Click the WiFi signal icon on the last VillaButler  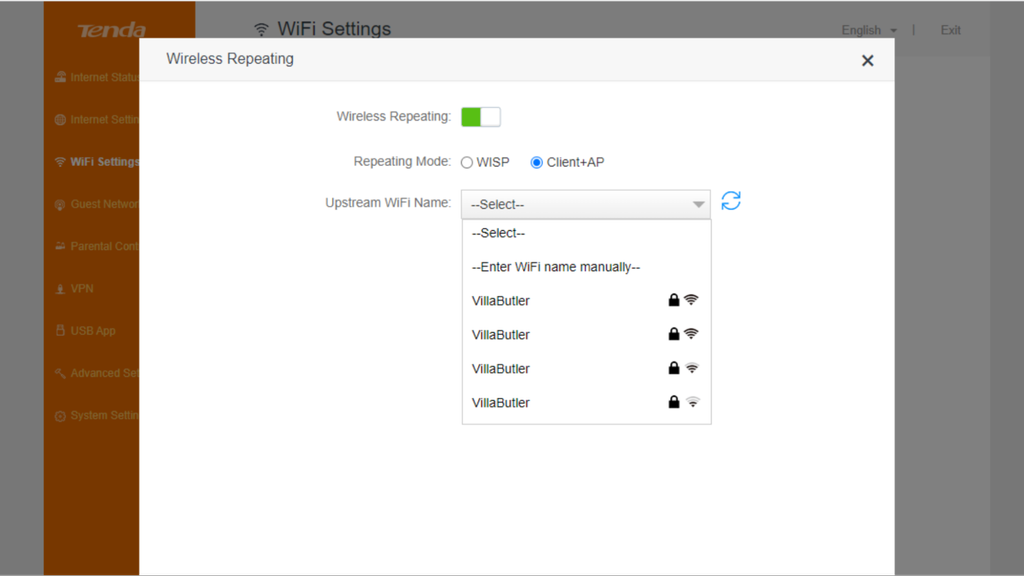[x=690, y=402]
